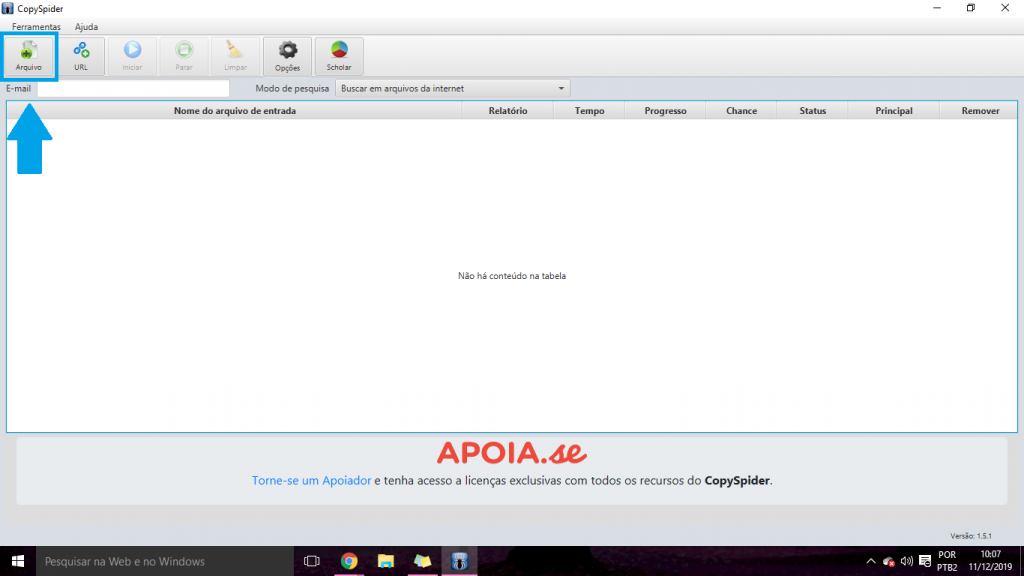Add a URL with the URL button
This screenshot has width=1024, height=576.
(81, 56)
